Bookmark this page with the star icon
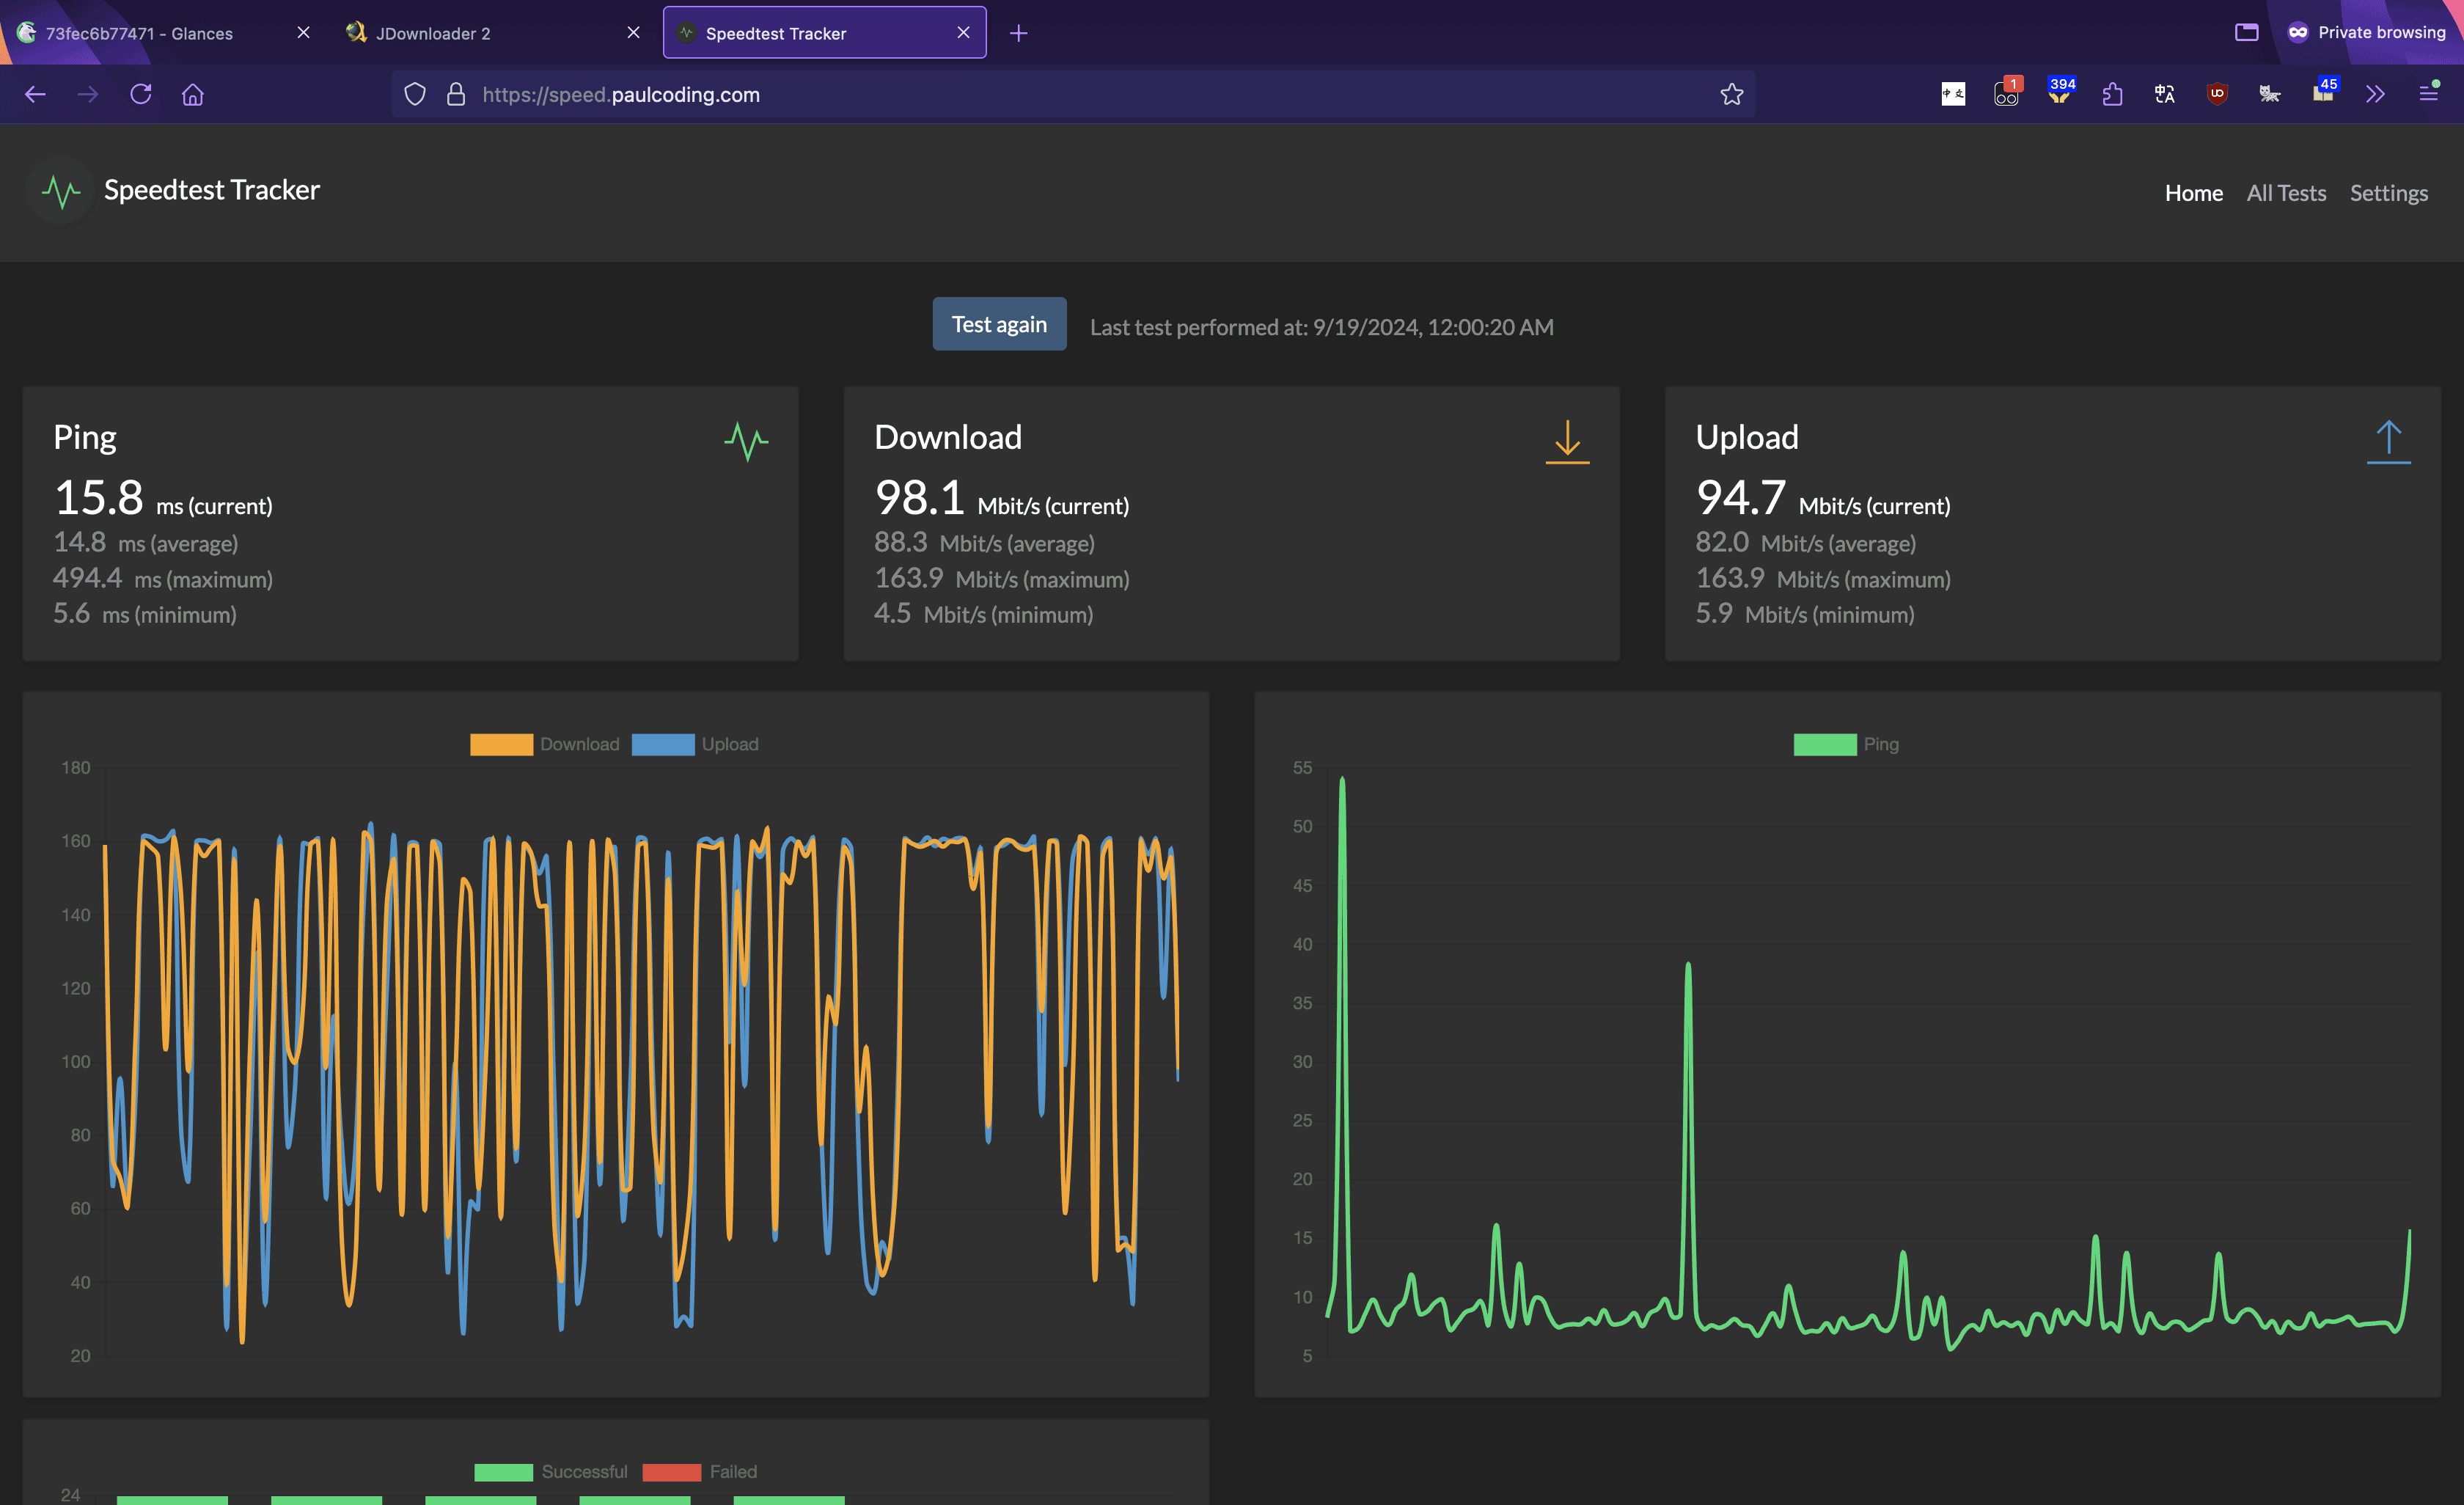Screen dimensions: 2464x1505 pyautogui.click(x=1732, y=94)
